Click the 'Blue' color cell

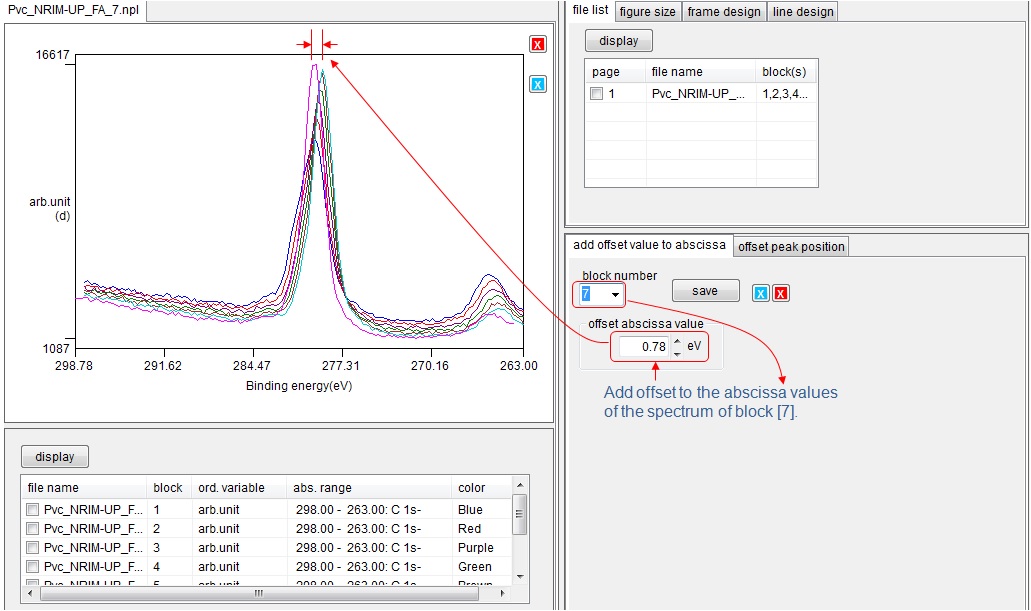(x=470, y=510)
